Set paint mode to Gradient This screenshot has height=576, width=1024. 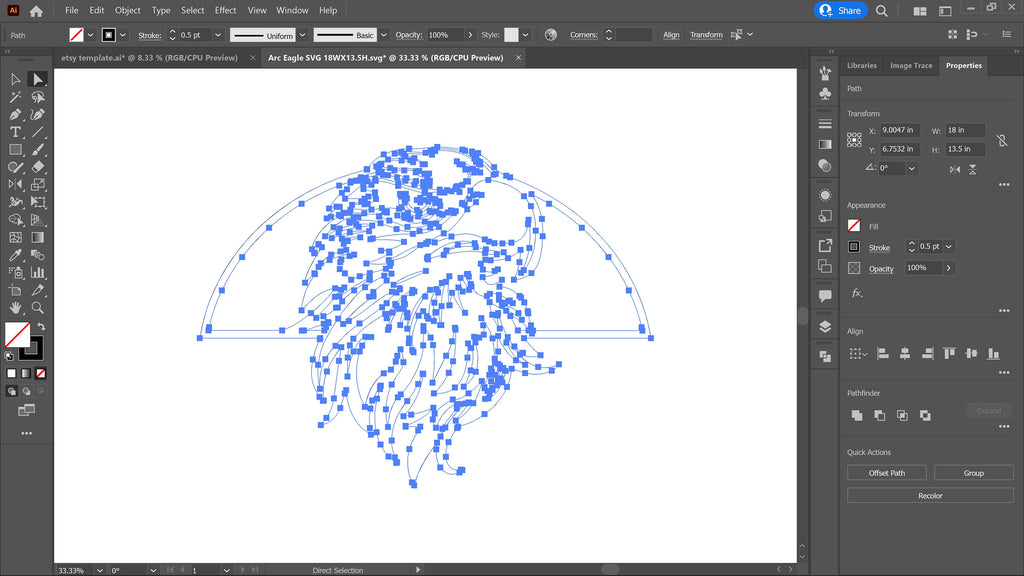coord(26,374)
